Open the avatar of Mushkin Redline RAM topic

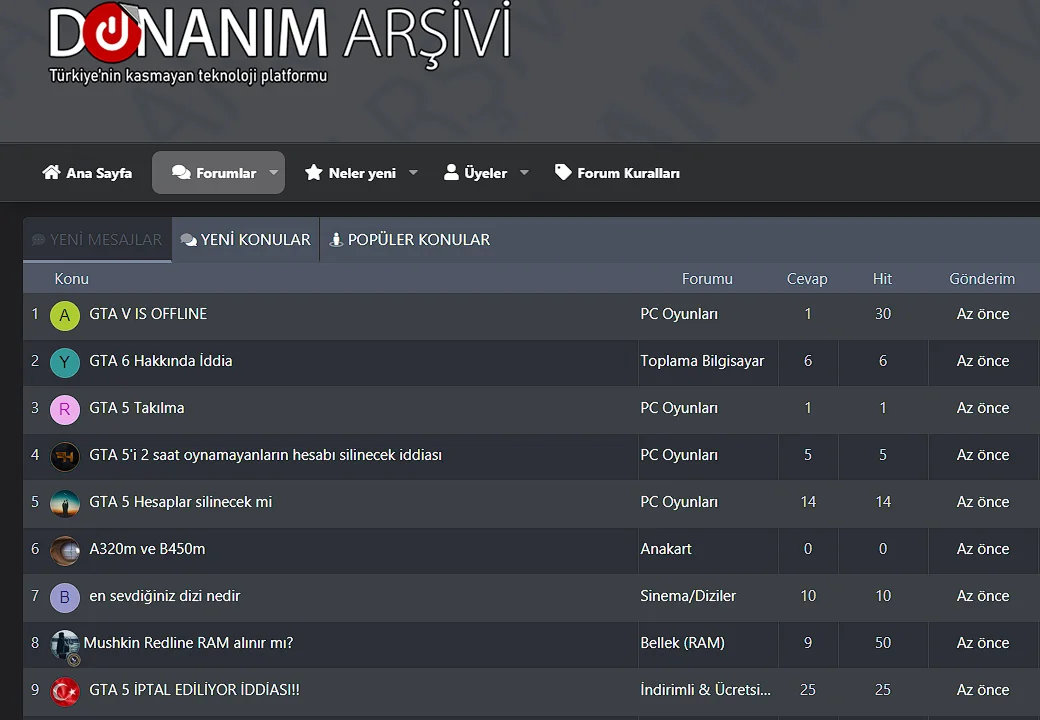[x=65, y=645]
